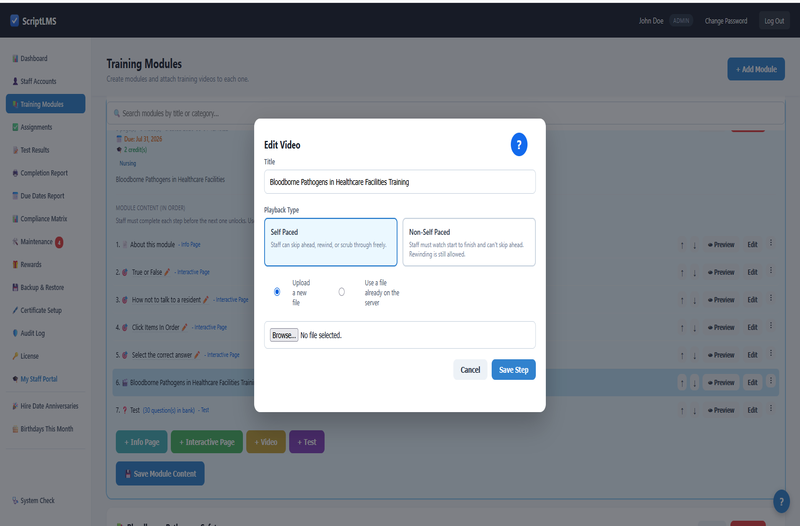Move Test step down

tap(694, 410)
